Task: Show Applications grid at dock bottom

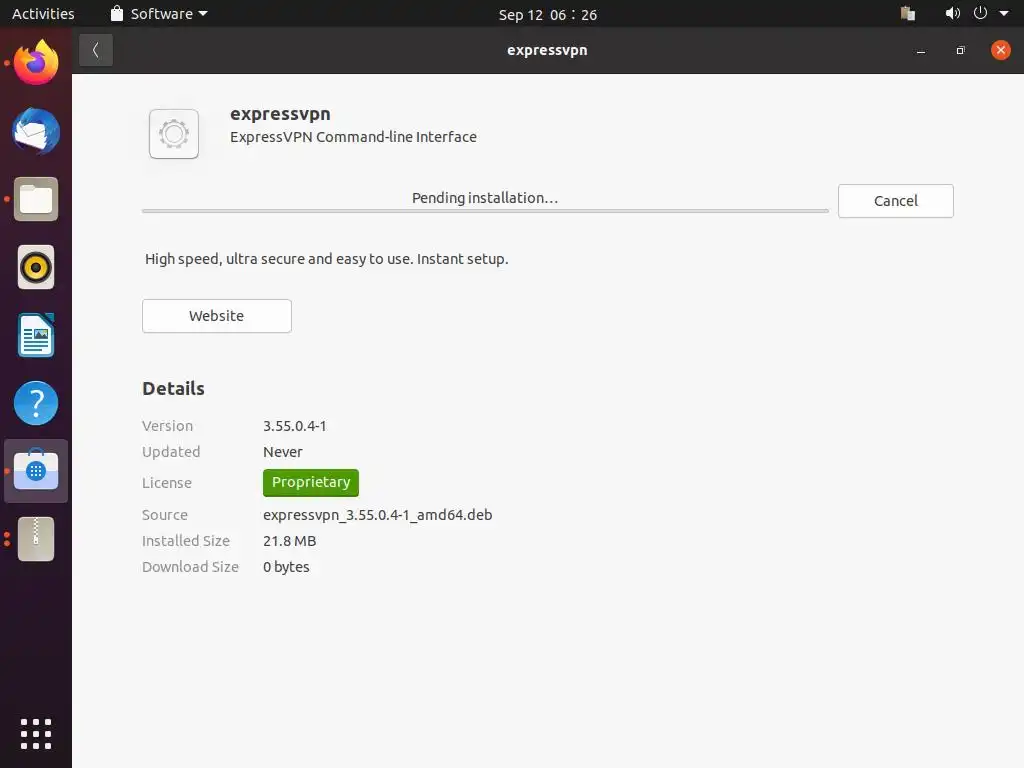Action: pos(36,734)
